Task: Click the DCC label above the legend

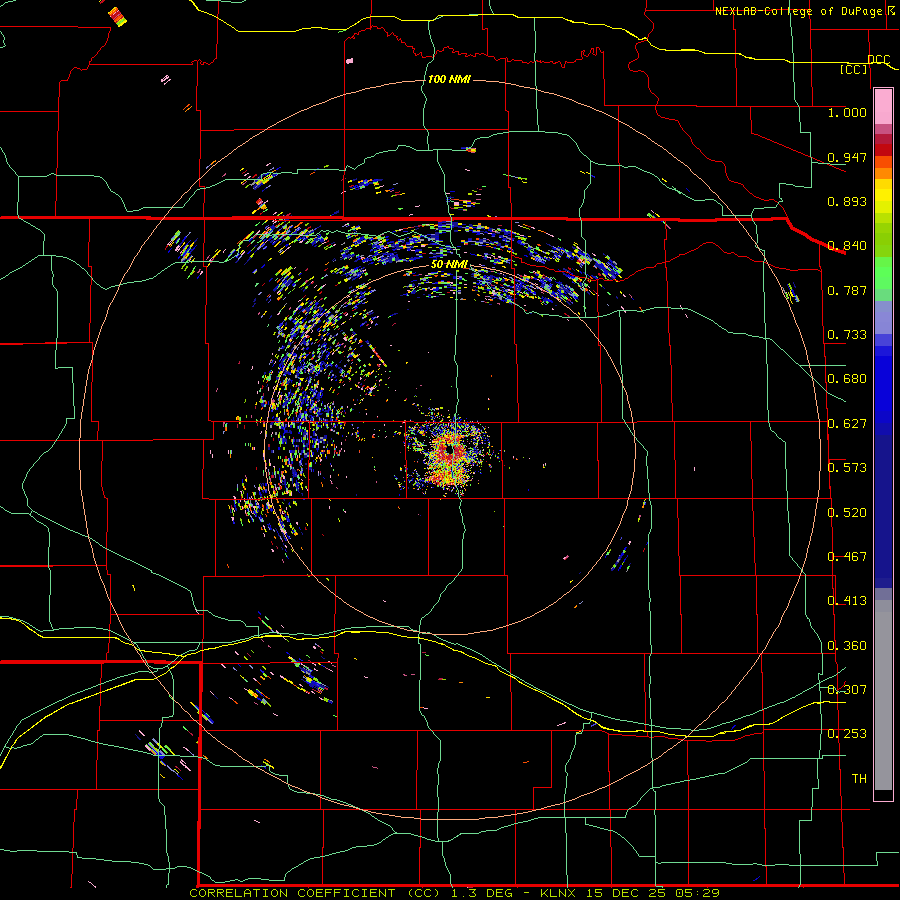Action: click(878, 60)
